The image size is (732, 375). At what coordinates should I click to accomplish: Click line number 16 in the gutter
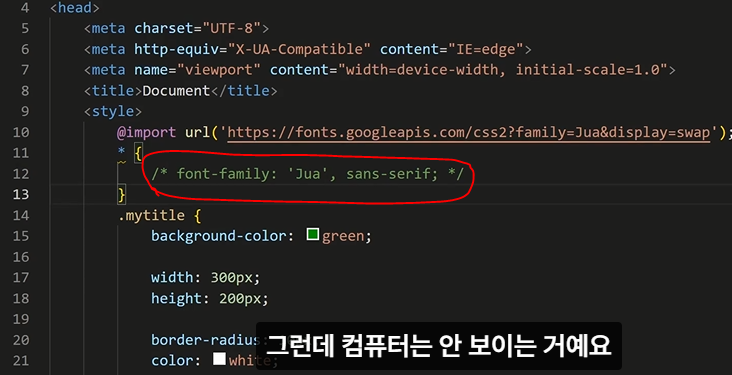coord(20,257)
